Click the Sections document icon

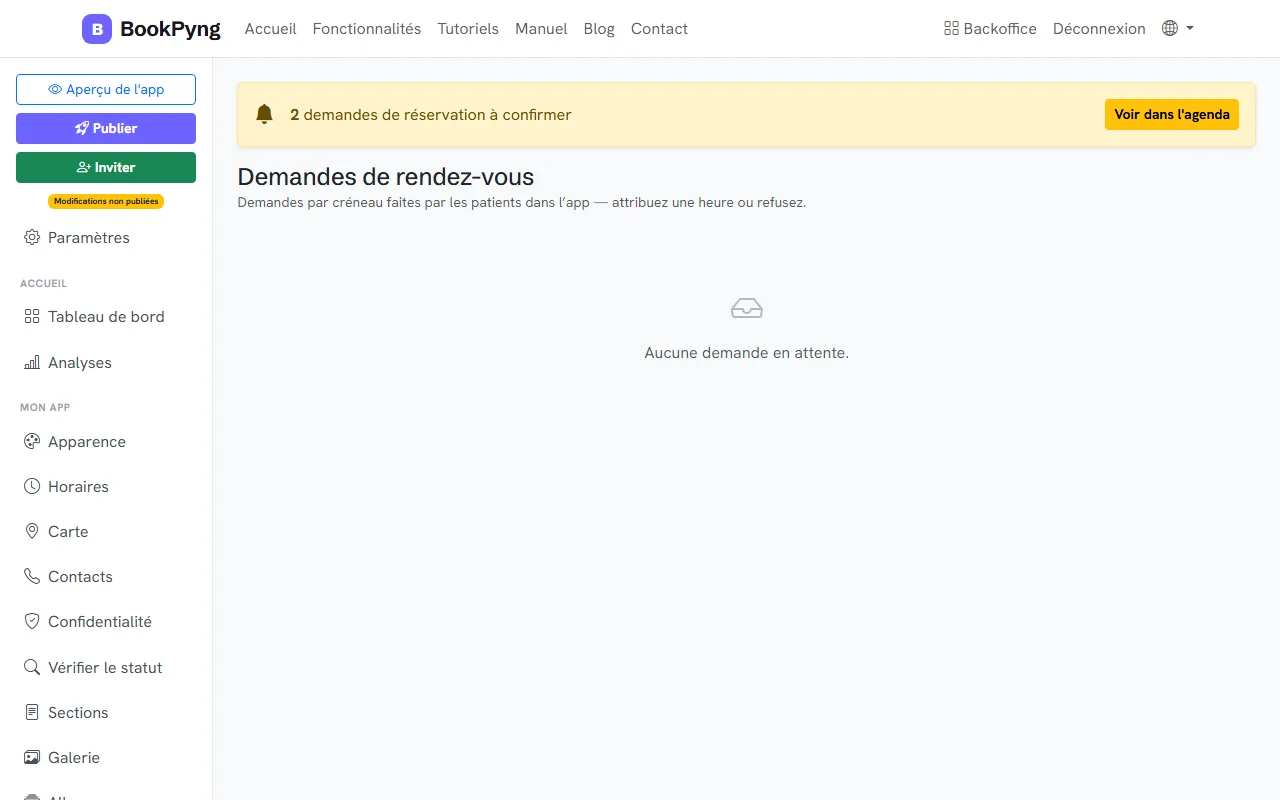(x=32, y=712)
